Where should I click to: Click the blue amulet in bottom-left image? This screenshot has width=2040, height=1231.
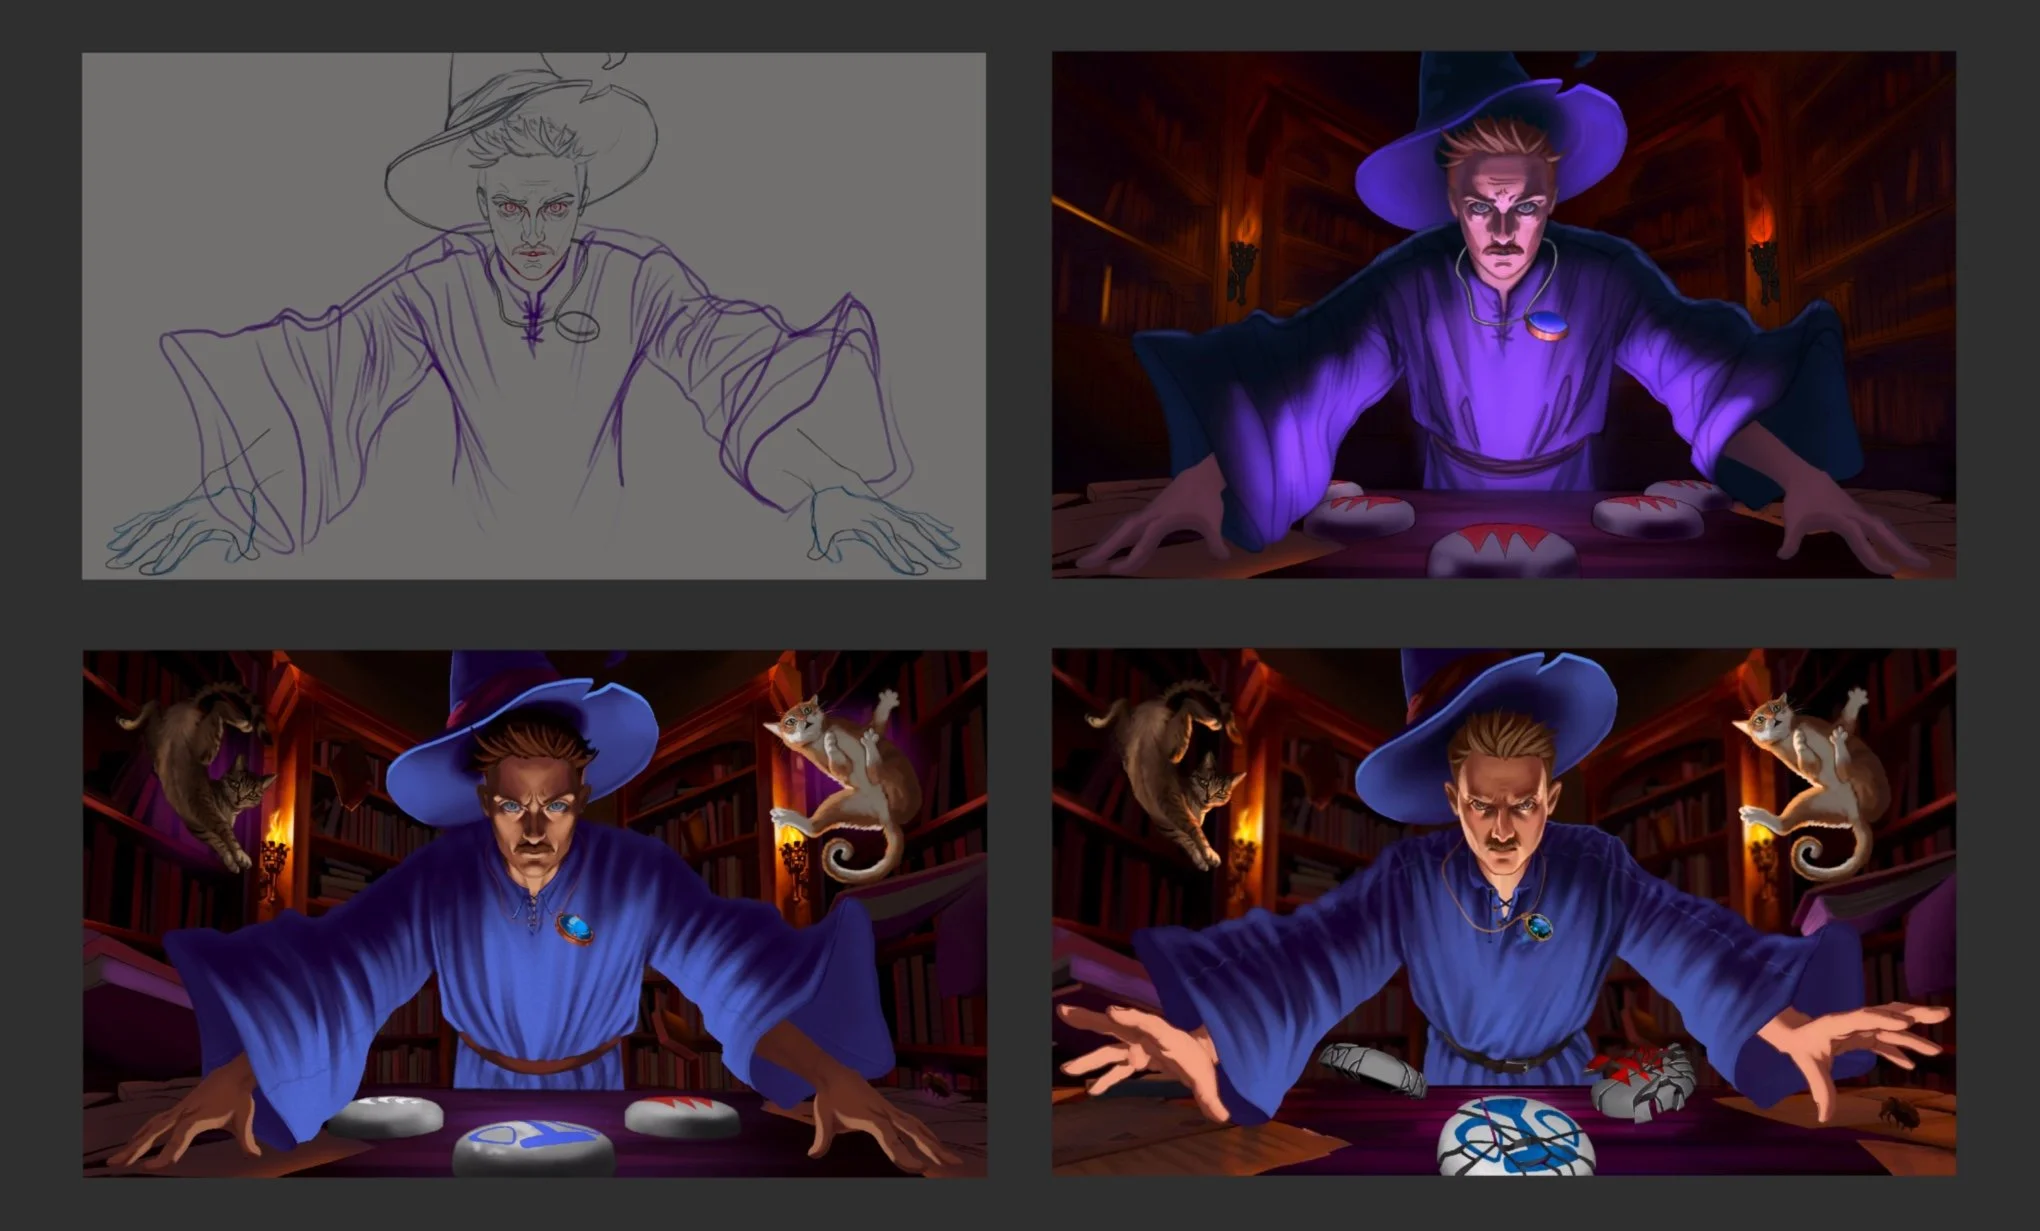pyautogui.click(x=577, y=928)
